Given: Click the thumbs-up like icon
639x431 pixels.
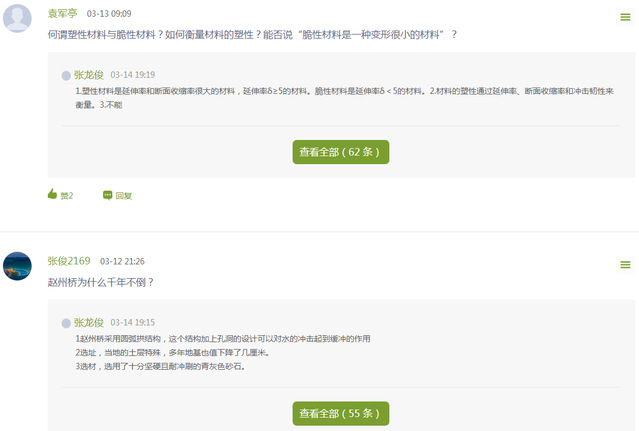Looking at the screenshot, I should [x=52, y=194].
